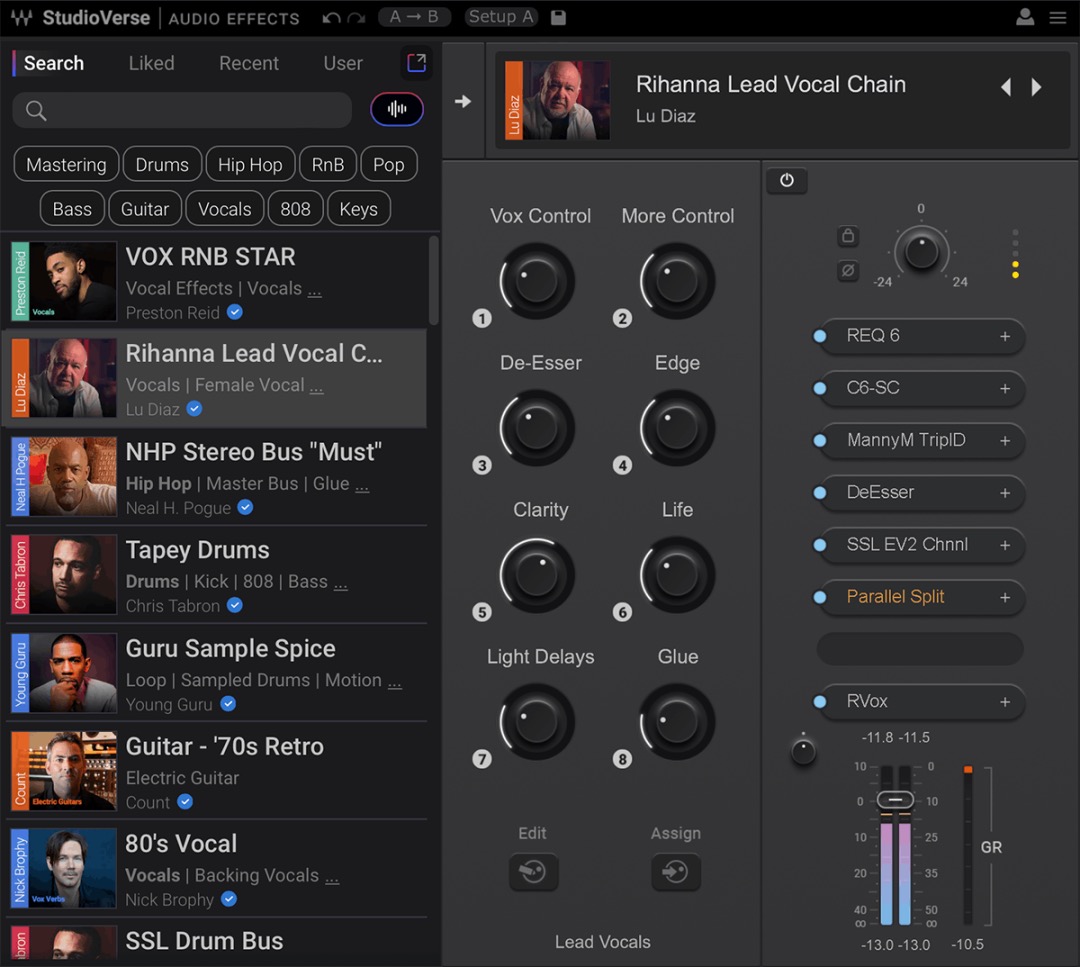Screen dimensions: 1080x967
Task: Click the output level fader handle
Action: (895, 800)
